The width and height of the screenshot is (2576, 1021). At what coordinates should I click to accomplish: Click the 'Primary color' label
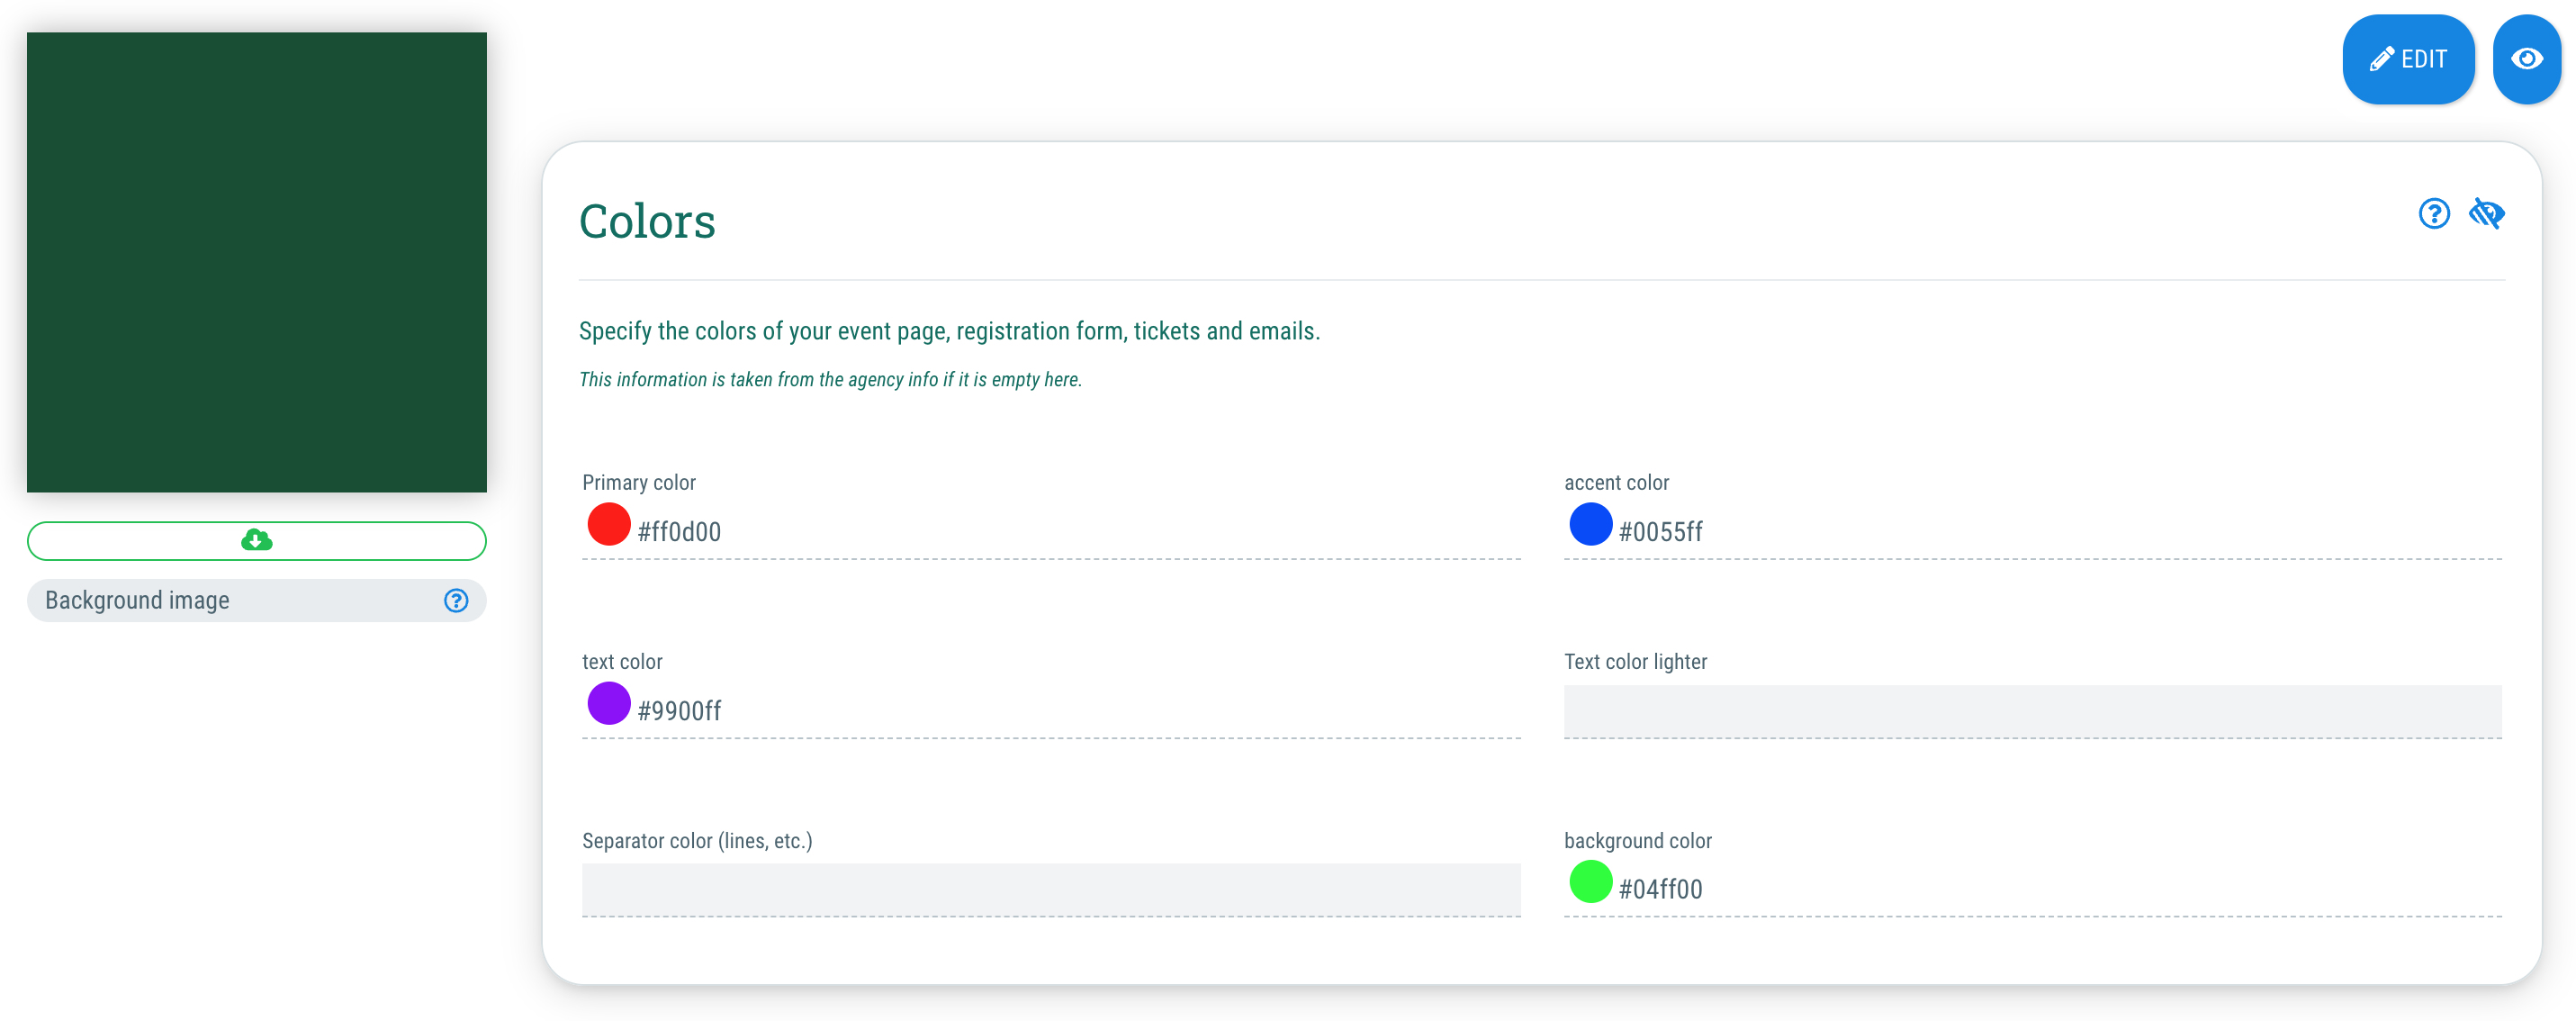pyautogui.click(x=639, y=482)
